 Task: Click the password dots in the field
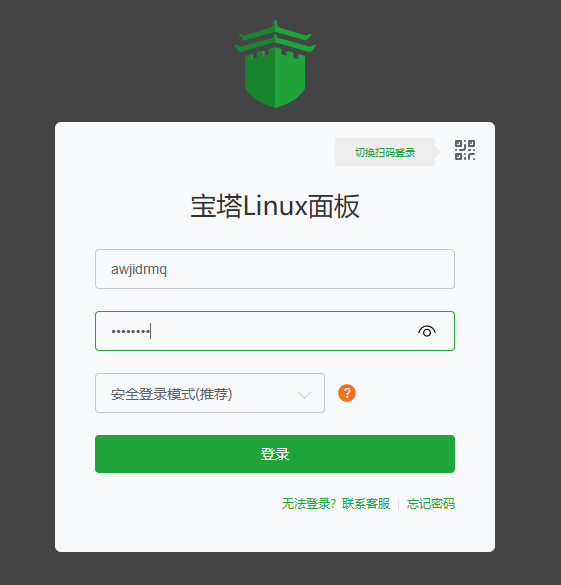point(131,331)
